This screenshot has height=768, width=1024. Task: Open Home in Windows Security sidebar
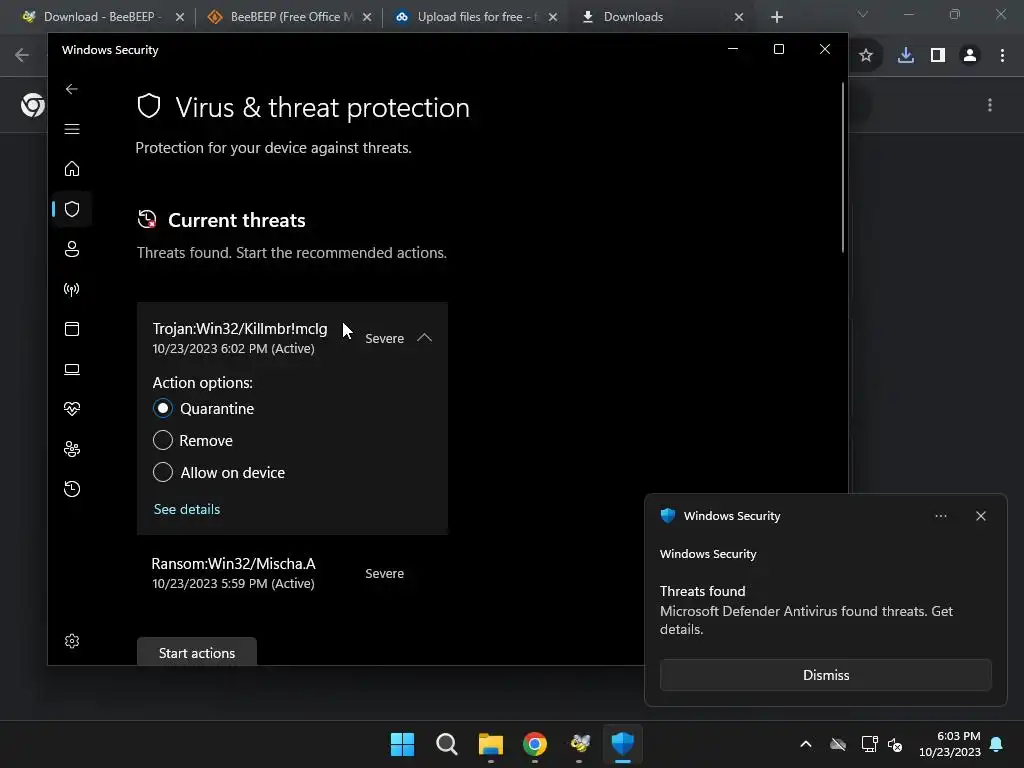pyautogui.click(x=72, y=168)
